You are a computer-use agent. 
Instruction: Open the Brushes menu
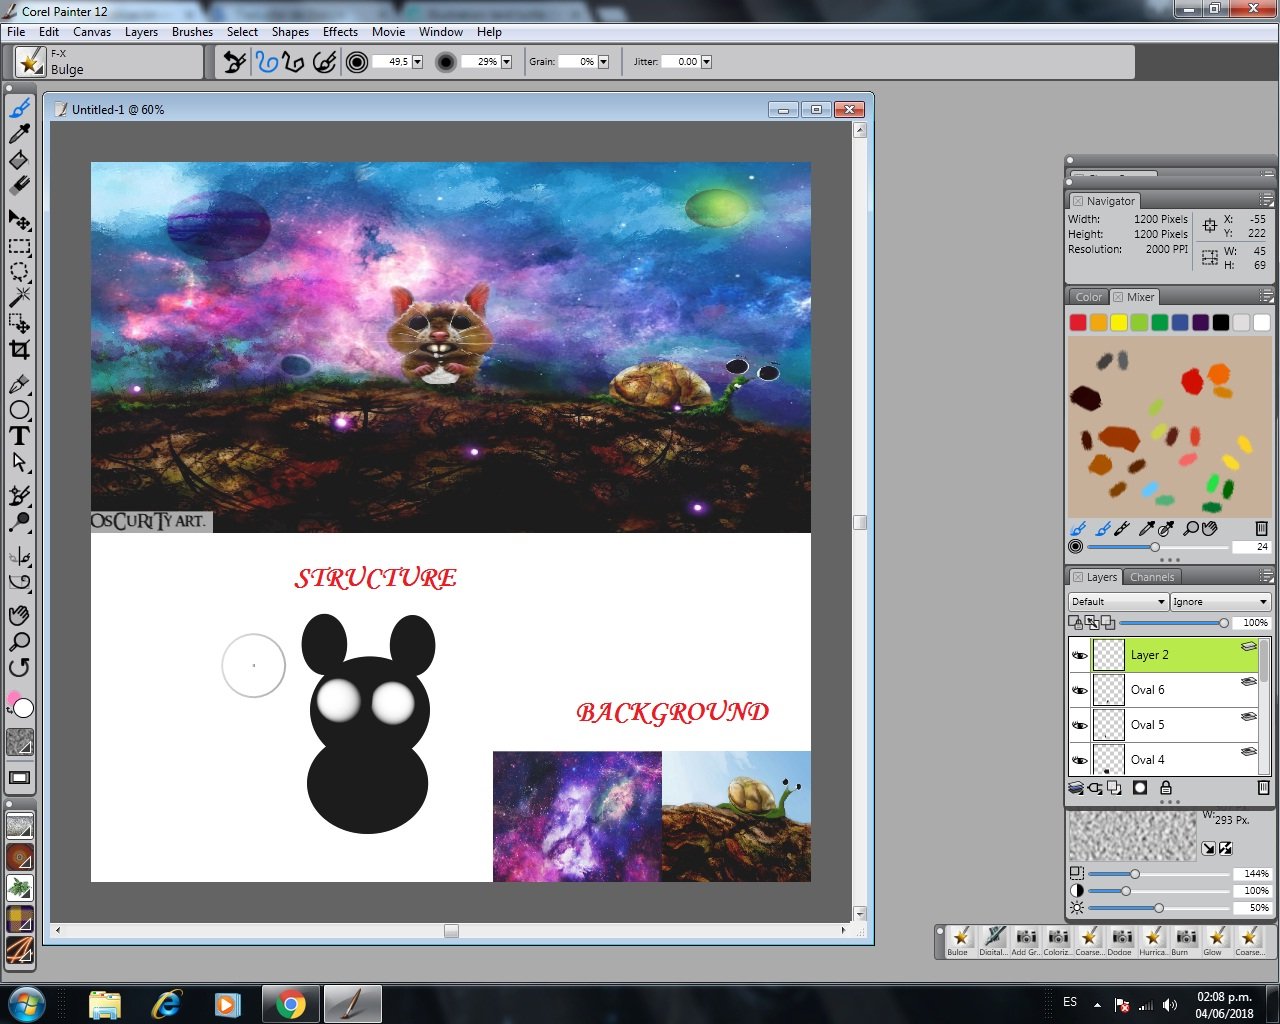(192, 32)
